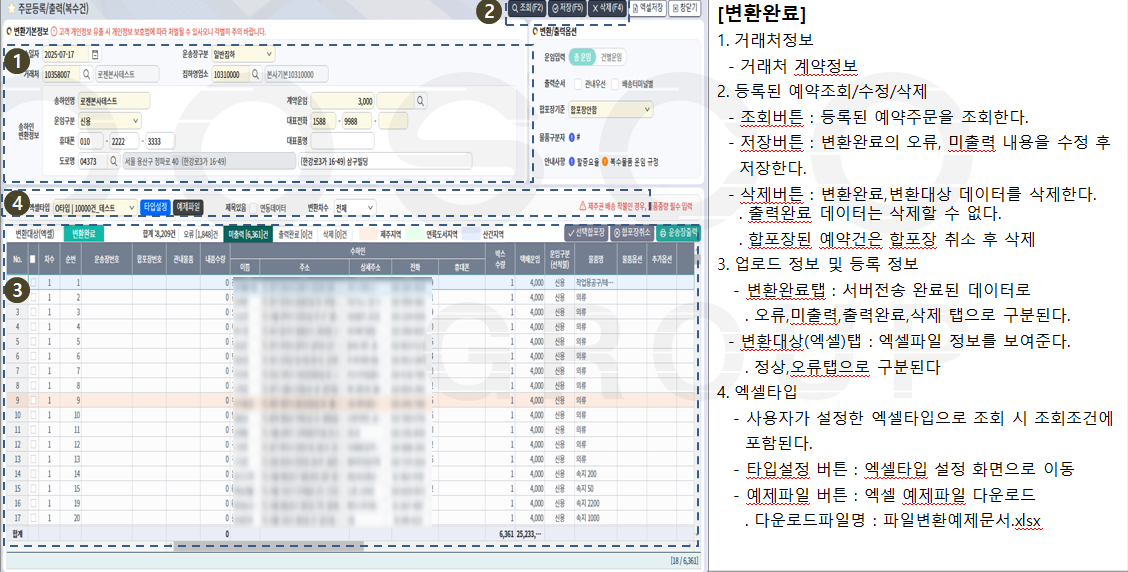
Task: Click the blue info icon next to 물품구분자 #
Action: [x=572, y=137]
